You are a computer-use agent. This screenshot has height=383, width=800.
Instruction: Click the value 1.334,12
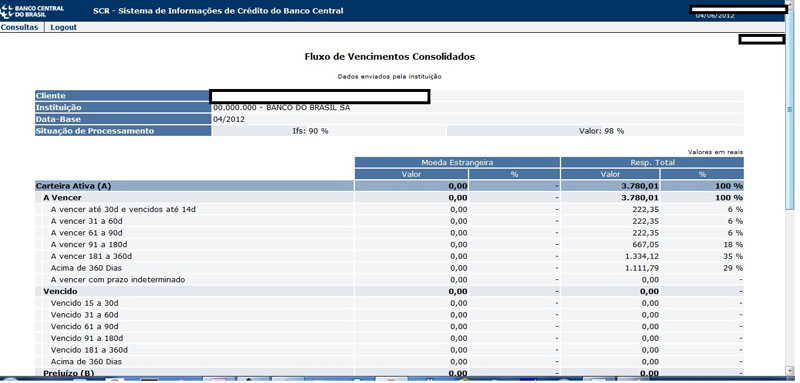point(641,256)
